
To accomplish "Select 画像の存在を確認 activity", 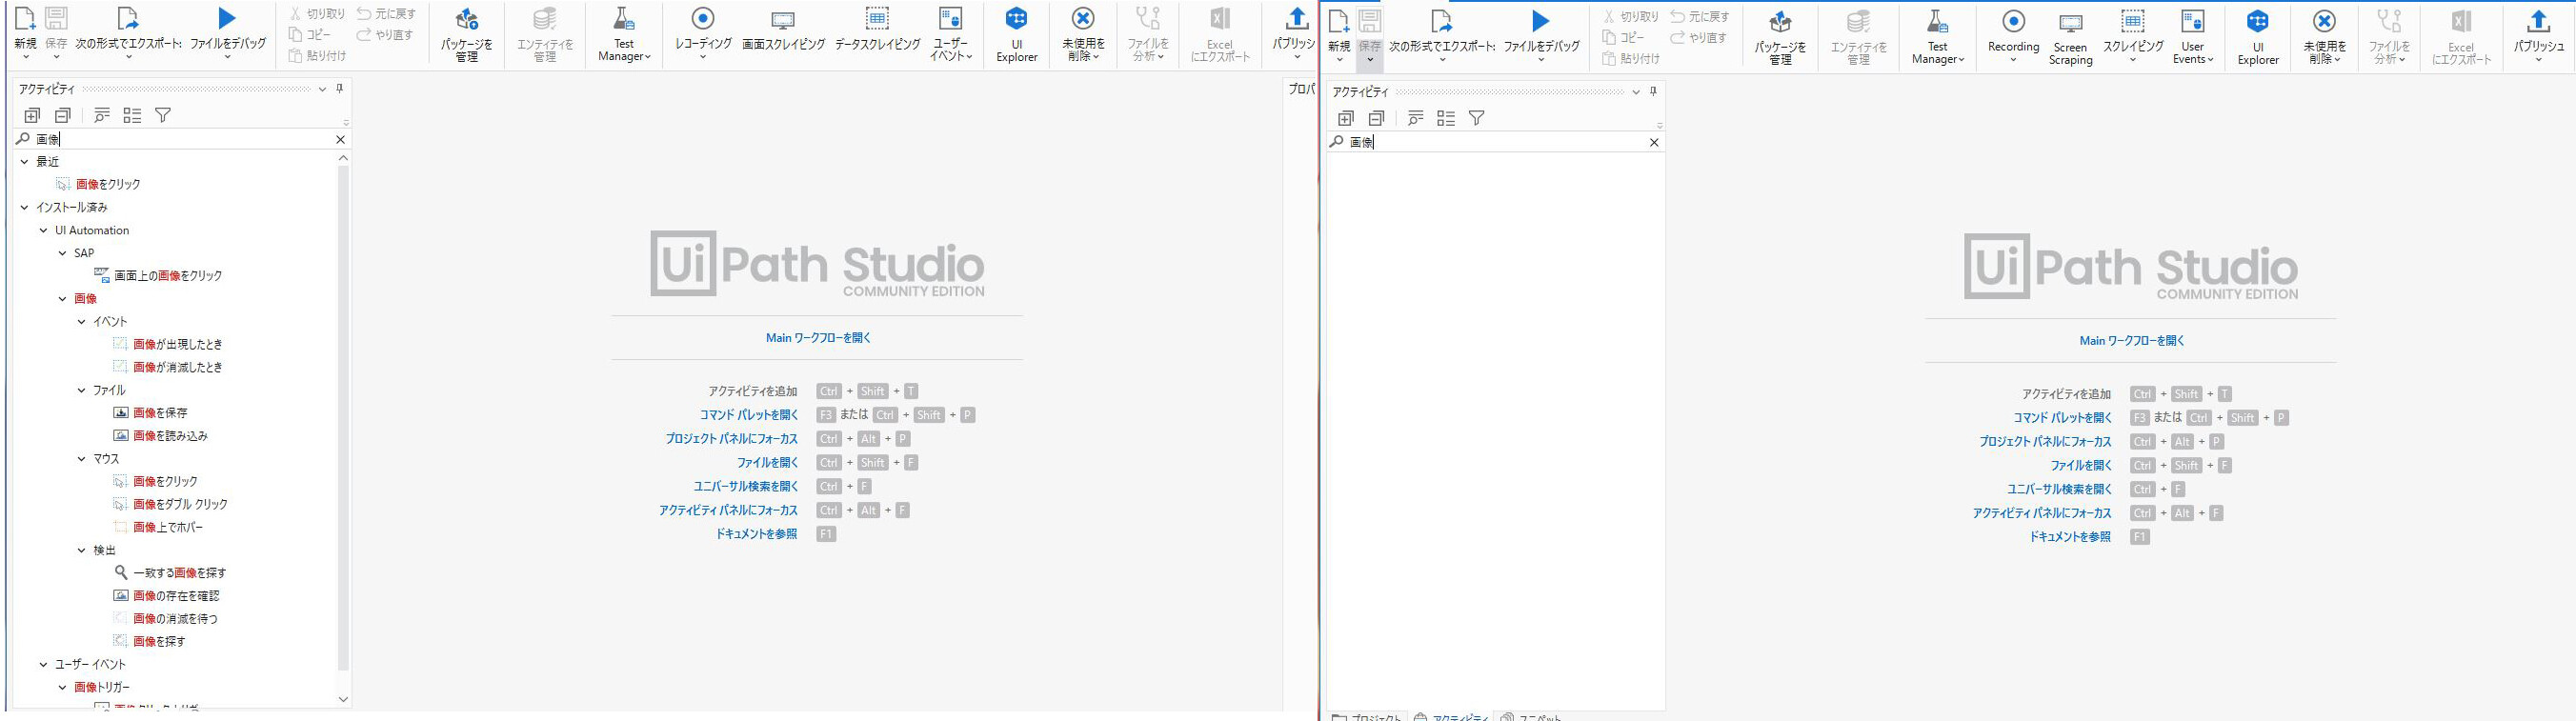I will pos(176,596).
